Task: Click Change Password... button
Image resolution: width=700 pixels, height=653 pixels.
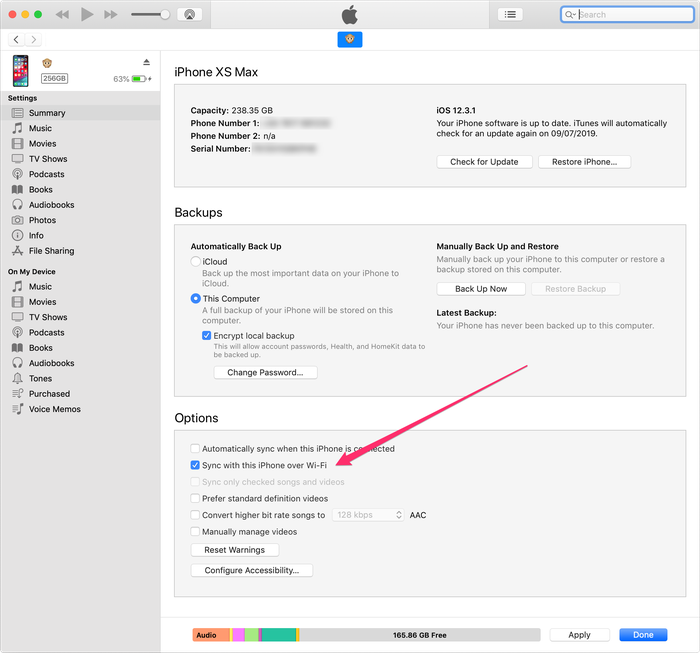Action: 265,372
